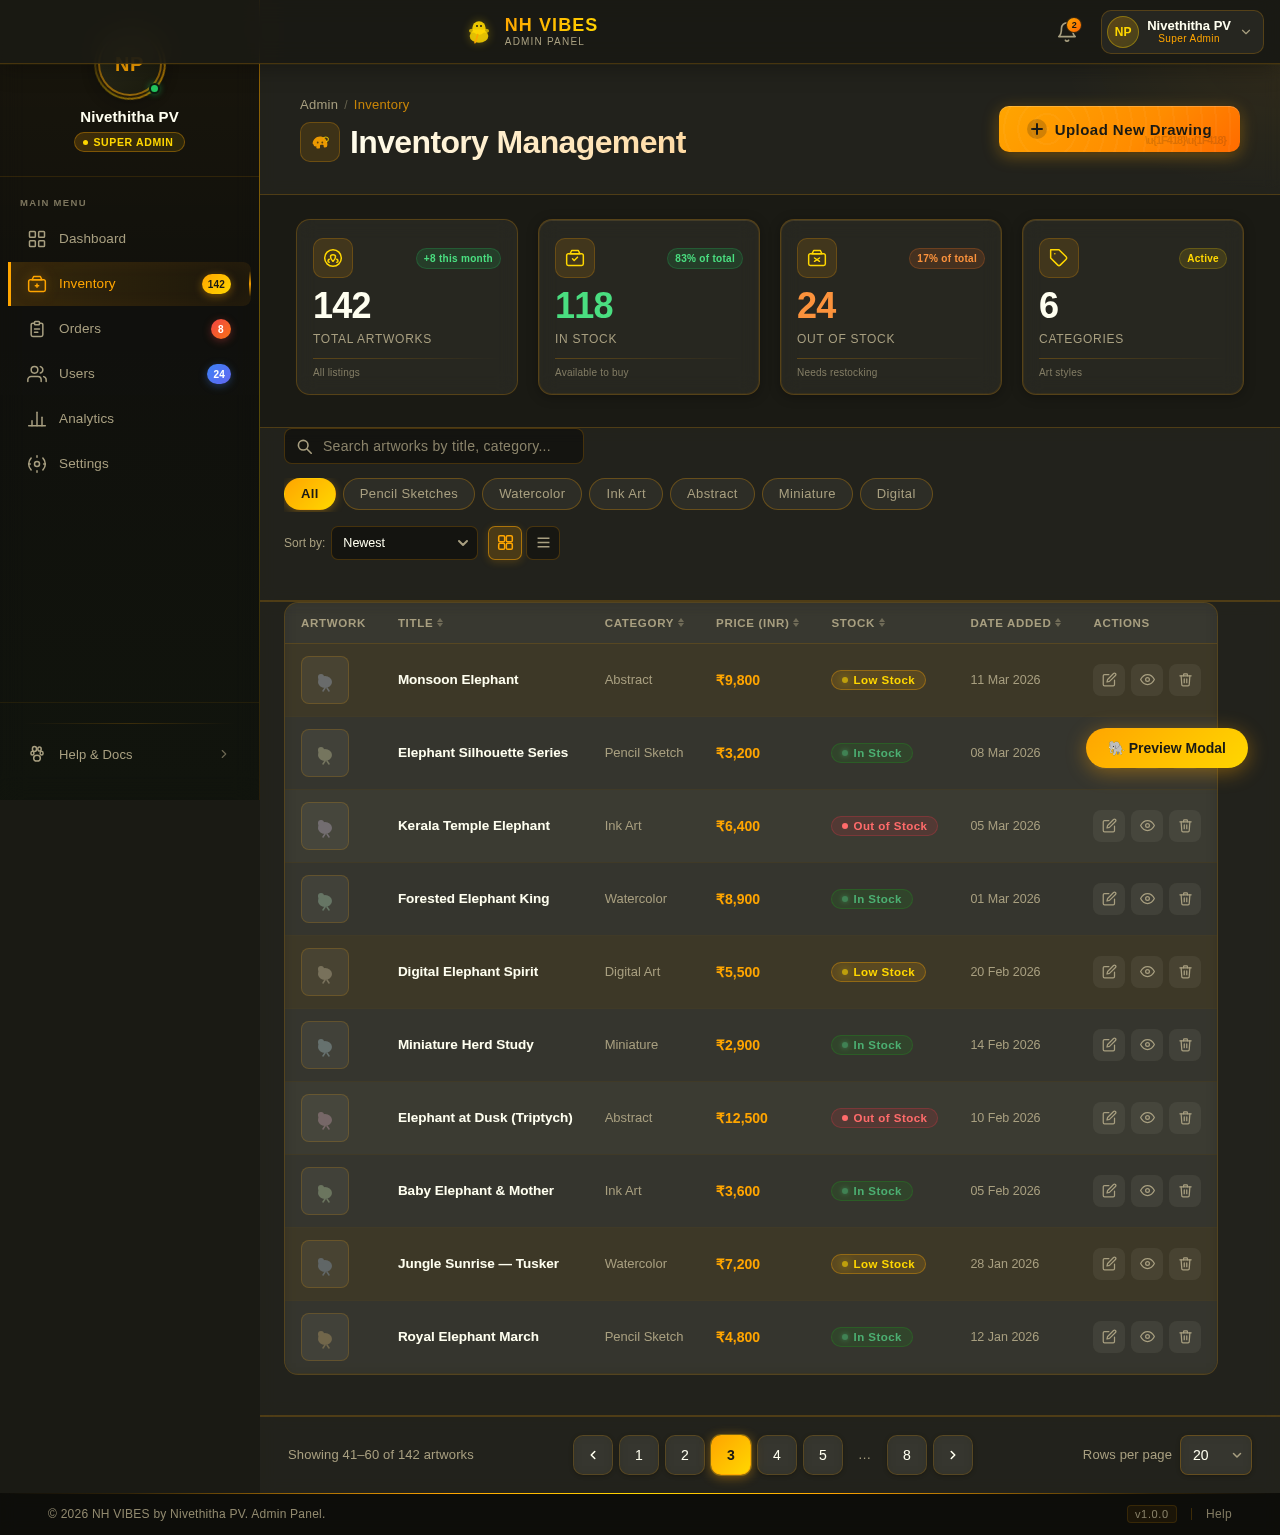The image size is (1280, 1535).
Task: Select the Pencil Sketches filter tab
Action: click(x=408, y=493)
